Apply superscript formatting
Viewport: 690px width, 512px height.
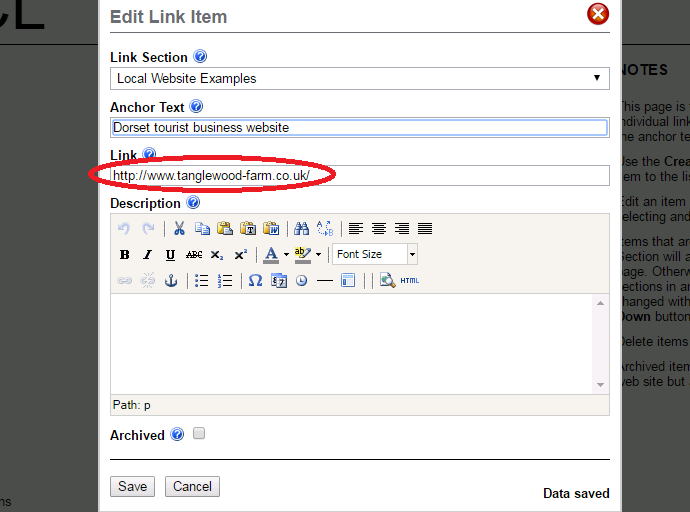240,254
